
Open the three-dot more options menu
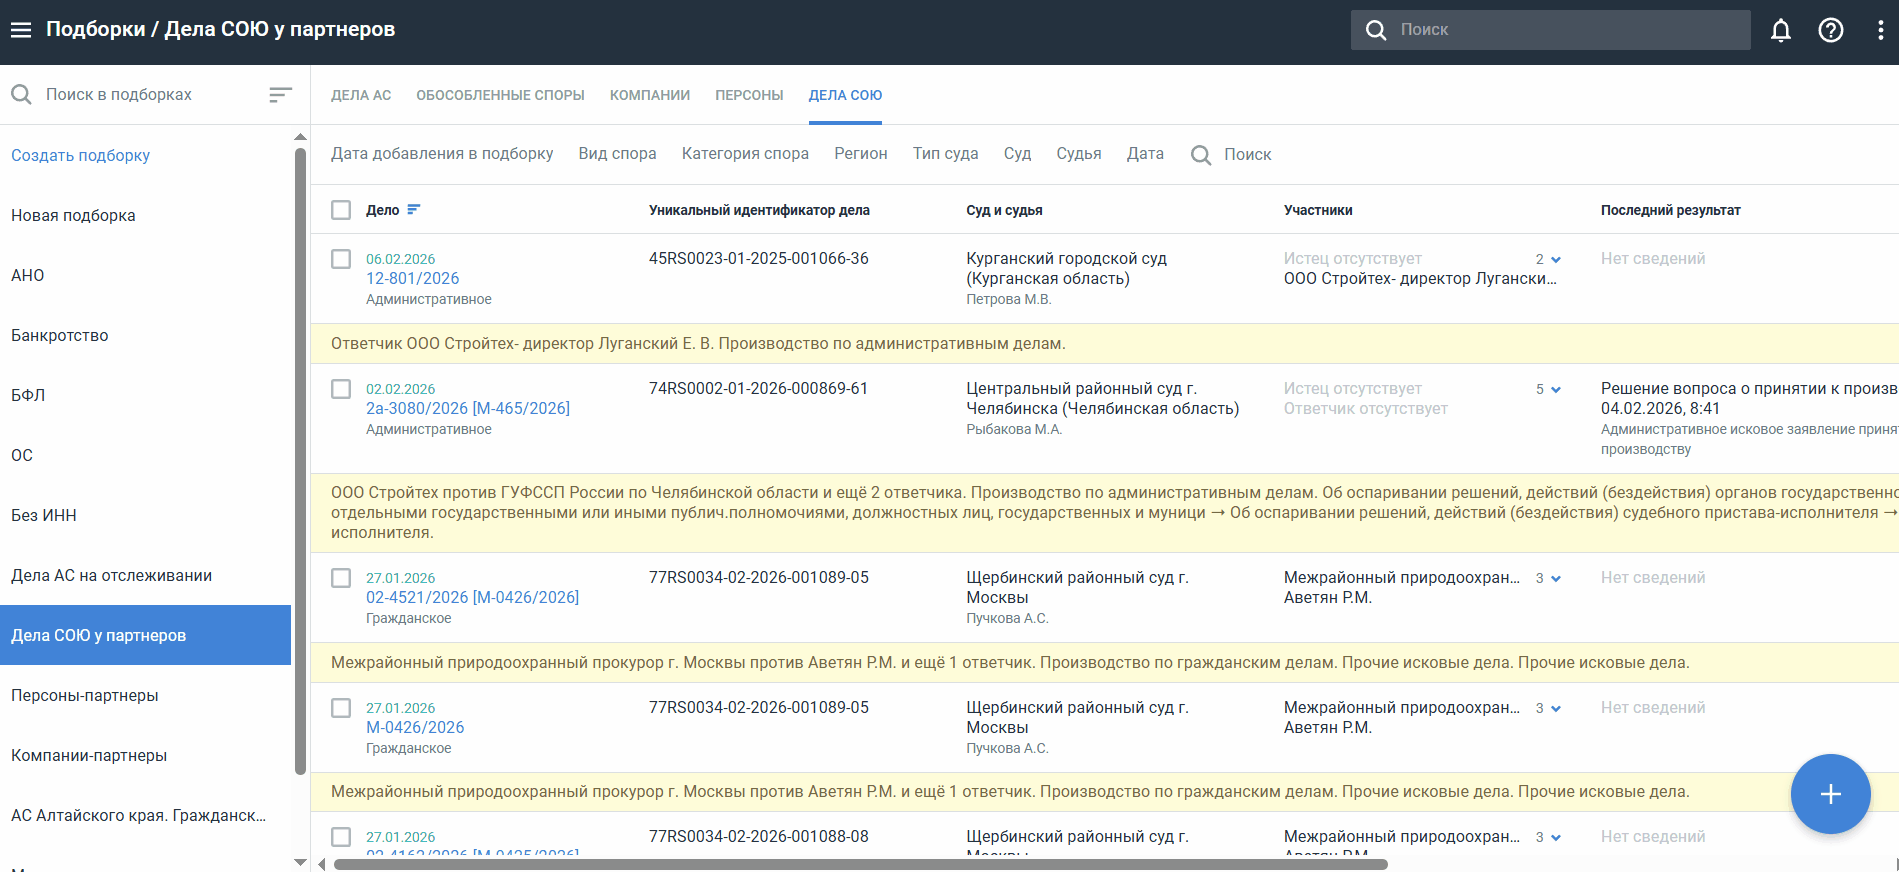(x=1880, y=30)
